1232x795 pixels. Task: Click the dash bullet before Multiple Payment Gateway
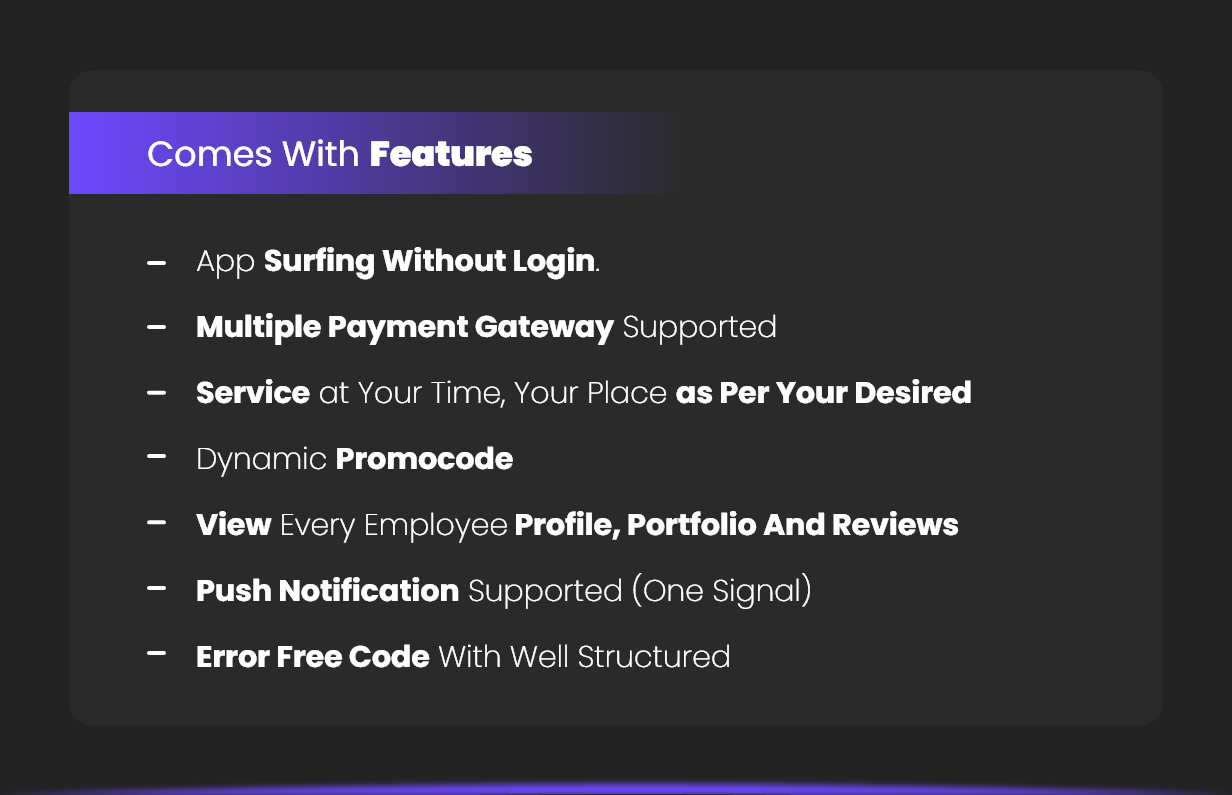156,326
